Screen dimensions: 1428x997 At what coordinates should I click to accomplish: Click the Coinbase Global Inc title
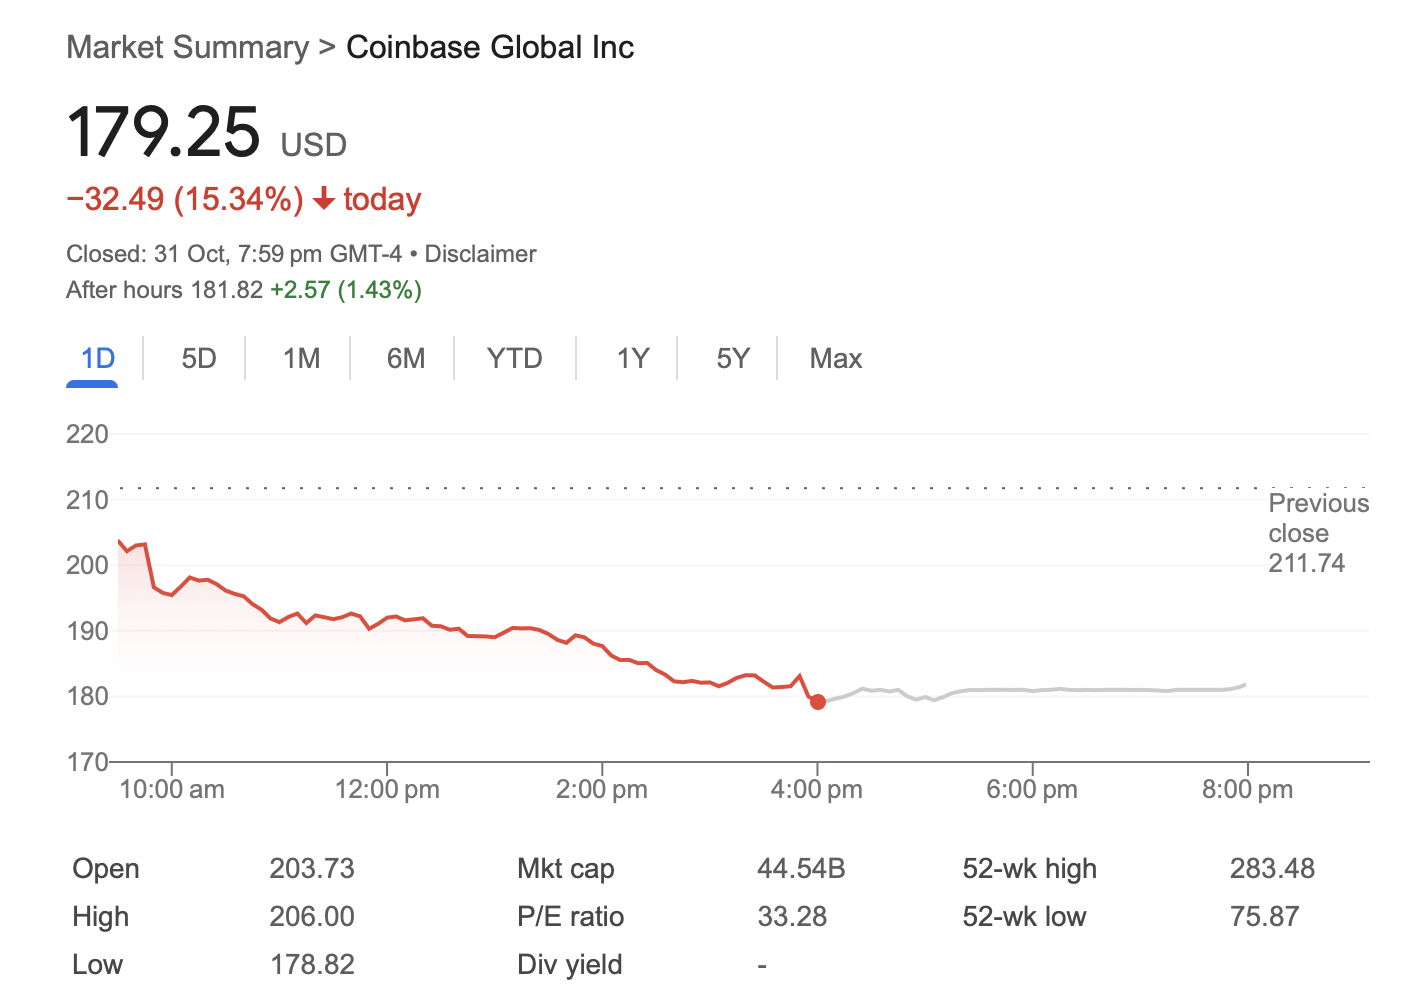(x=489, y=47)
